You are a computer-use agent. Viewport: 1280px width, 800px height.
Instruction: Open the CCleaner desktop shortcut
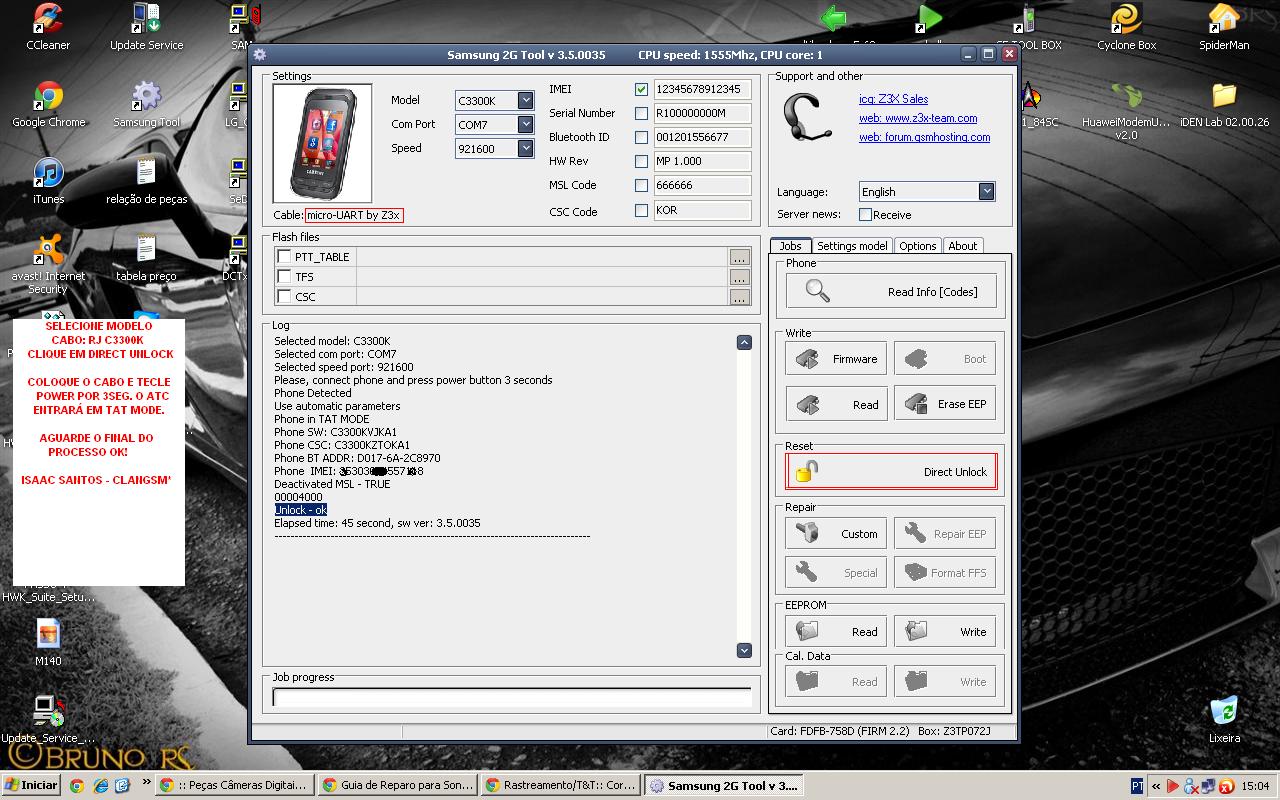pos(48,26)
